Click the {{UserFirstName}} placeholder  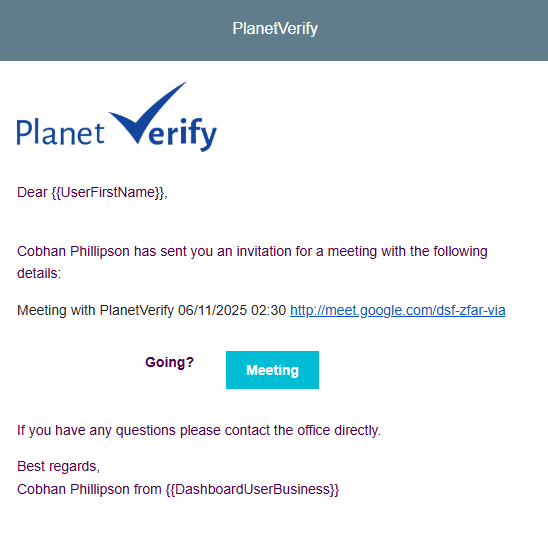[x=108, y=192]
